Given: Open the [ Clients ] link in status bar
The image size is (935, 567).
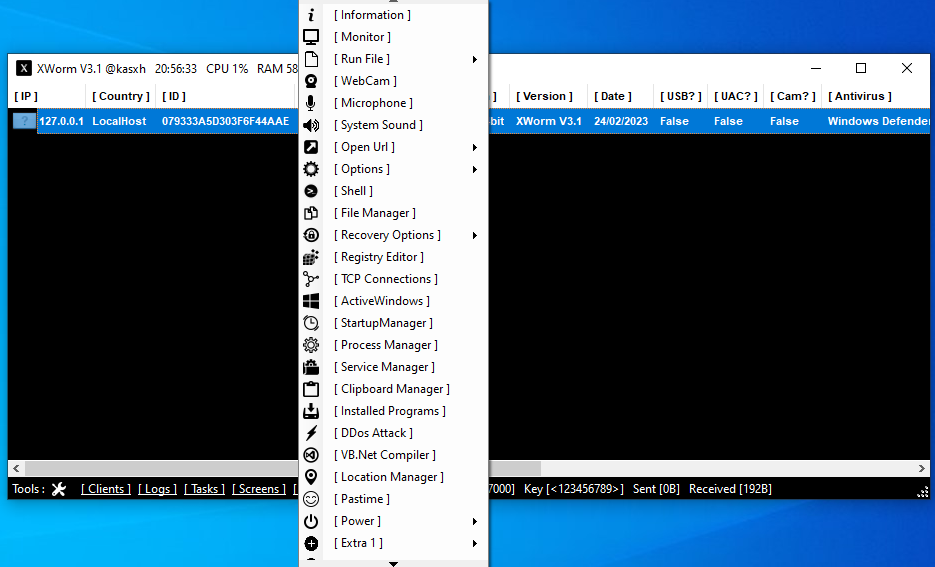Looking at the screenshot, I should (106, 489).
